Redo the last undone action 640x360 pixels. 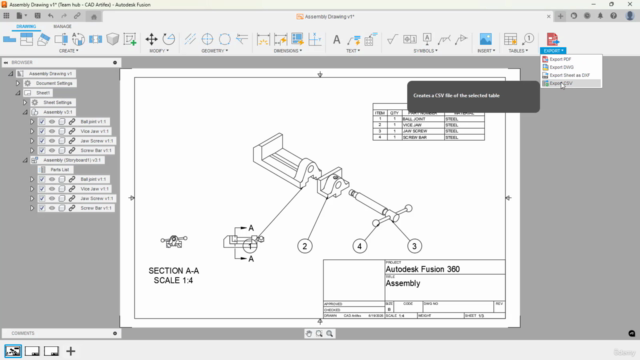click(64, 16)
